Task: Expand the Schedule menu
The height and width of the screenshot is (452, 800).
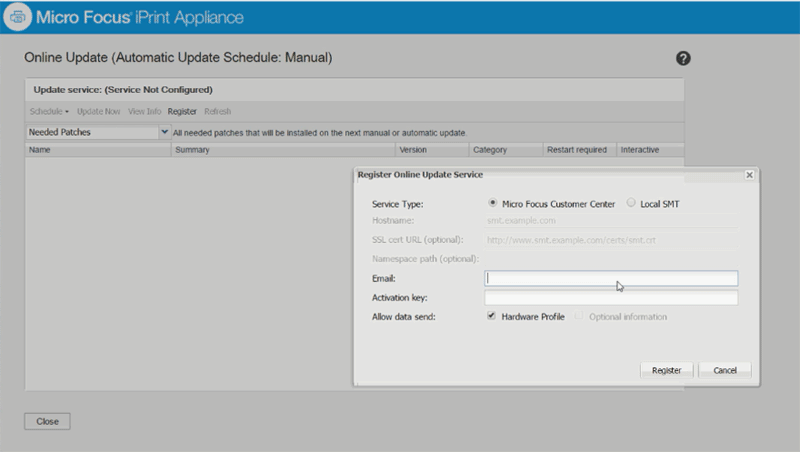Action: pyautogui.click(x=49, y=111)
